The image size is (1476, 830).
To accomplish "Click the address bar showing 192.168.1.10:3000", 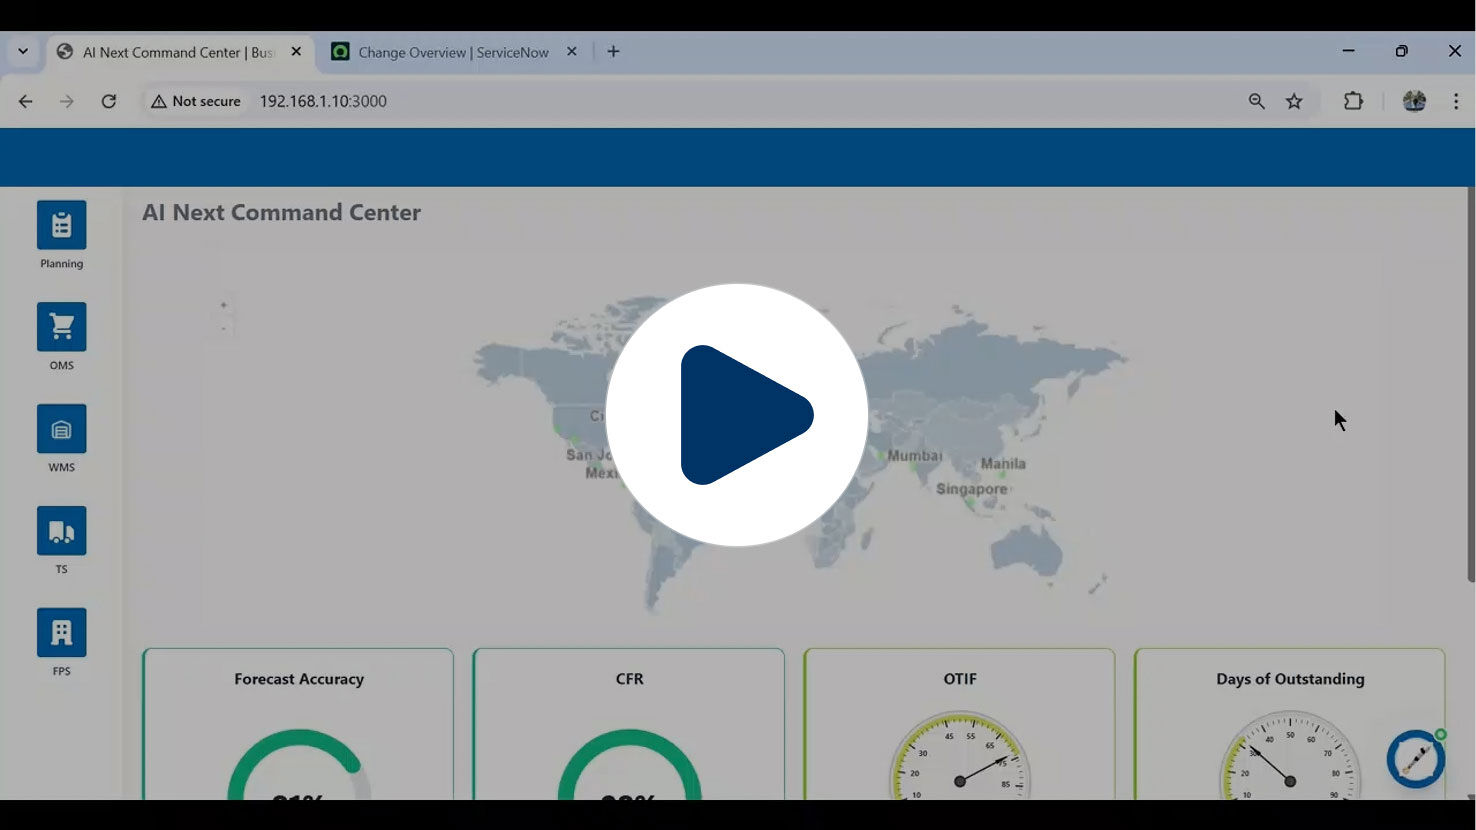I will tap(323, 101).
